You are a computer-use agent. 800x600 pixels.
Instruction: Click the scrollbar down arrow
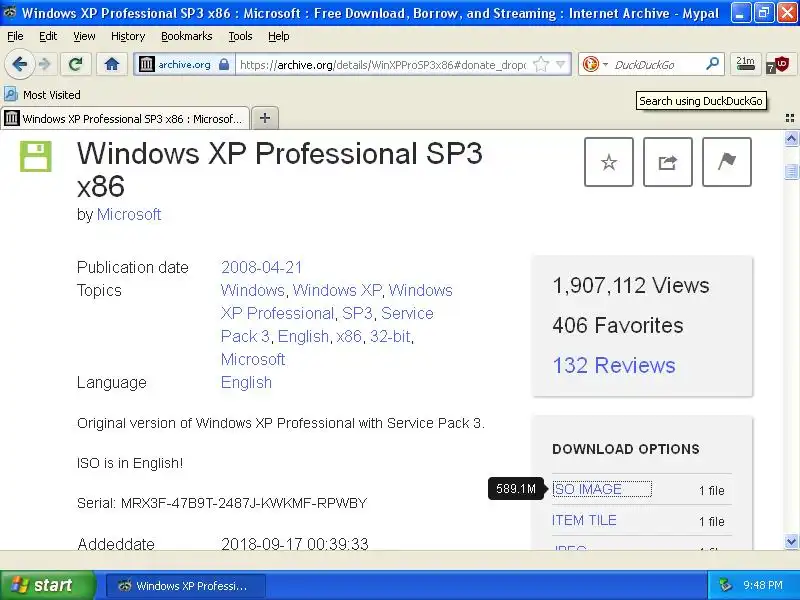pos(791,541)
